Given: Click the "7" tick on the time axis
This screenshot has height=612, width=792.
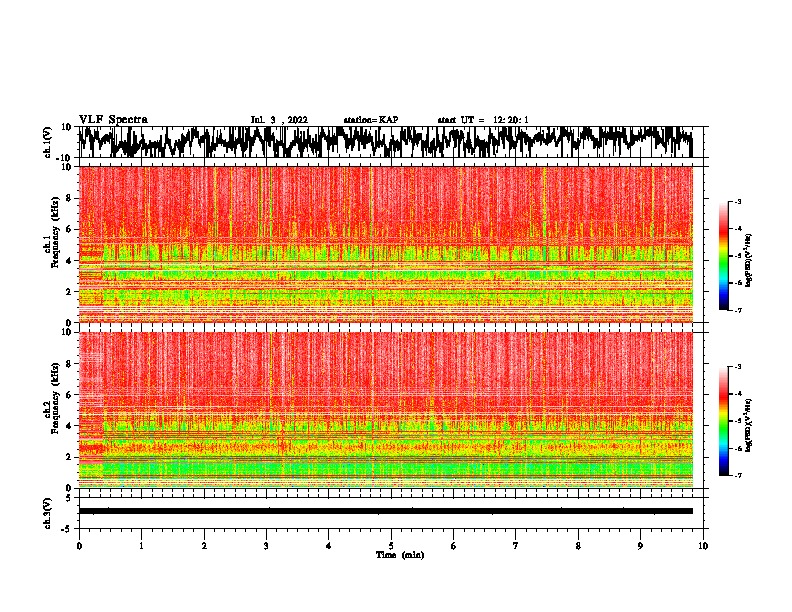Looking at the screenshot, I should click(x=516, y=546).
